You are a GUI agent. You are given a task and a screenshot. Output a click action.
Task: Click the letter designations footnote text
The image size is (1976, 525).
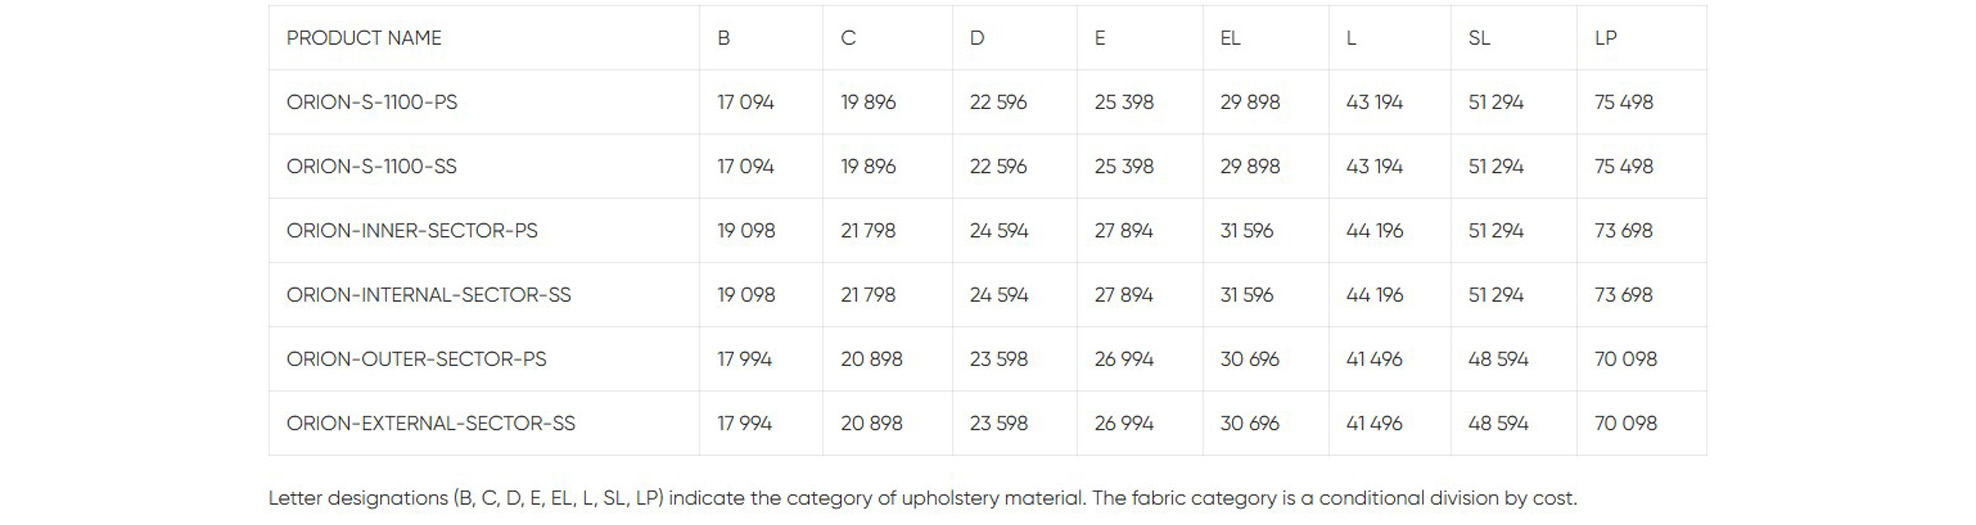point(922,498)
